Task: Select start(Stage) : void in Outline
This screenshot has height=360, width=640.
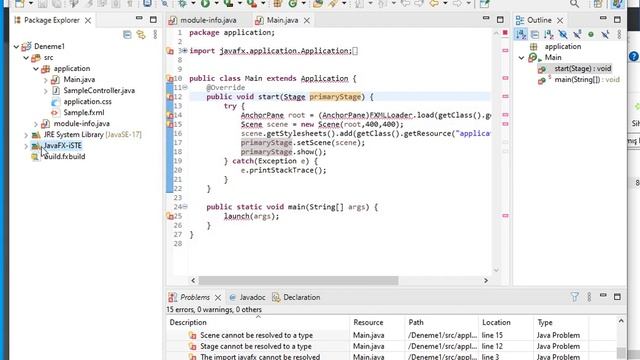Action: point(582,69)
